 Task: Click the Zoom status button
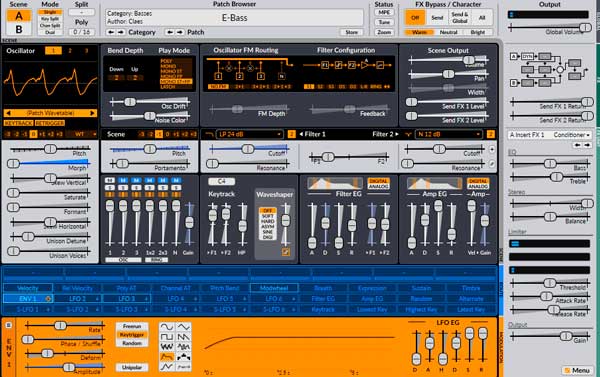coord(384,33)
